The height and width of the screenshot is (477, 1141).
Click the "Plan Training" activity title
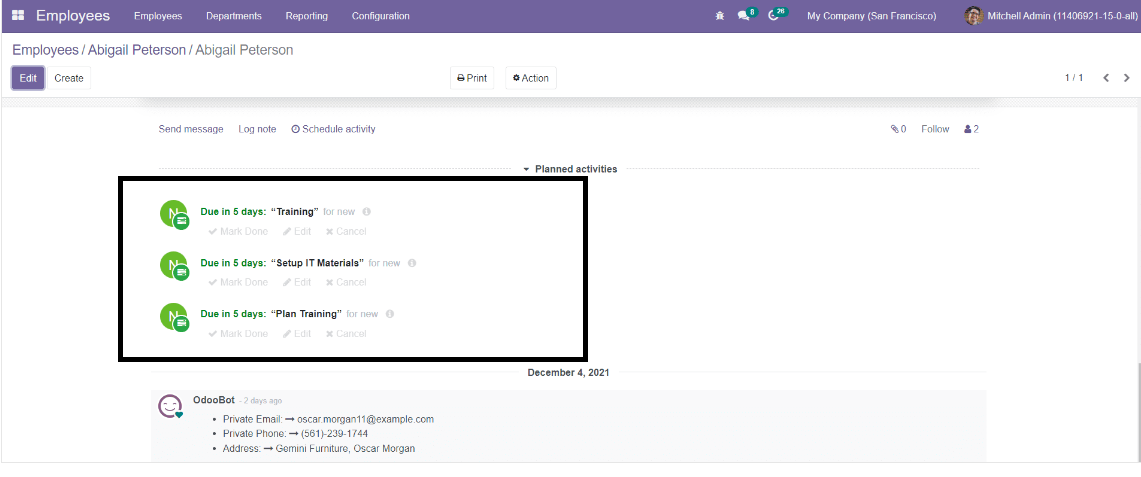tap(306, 314)
